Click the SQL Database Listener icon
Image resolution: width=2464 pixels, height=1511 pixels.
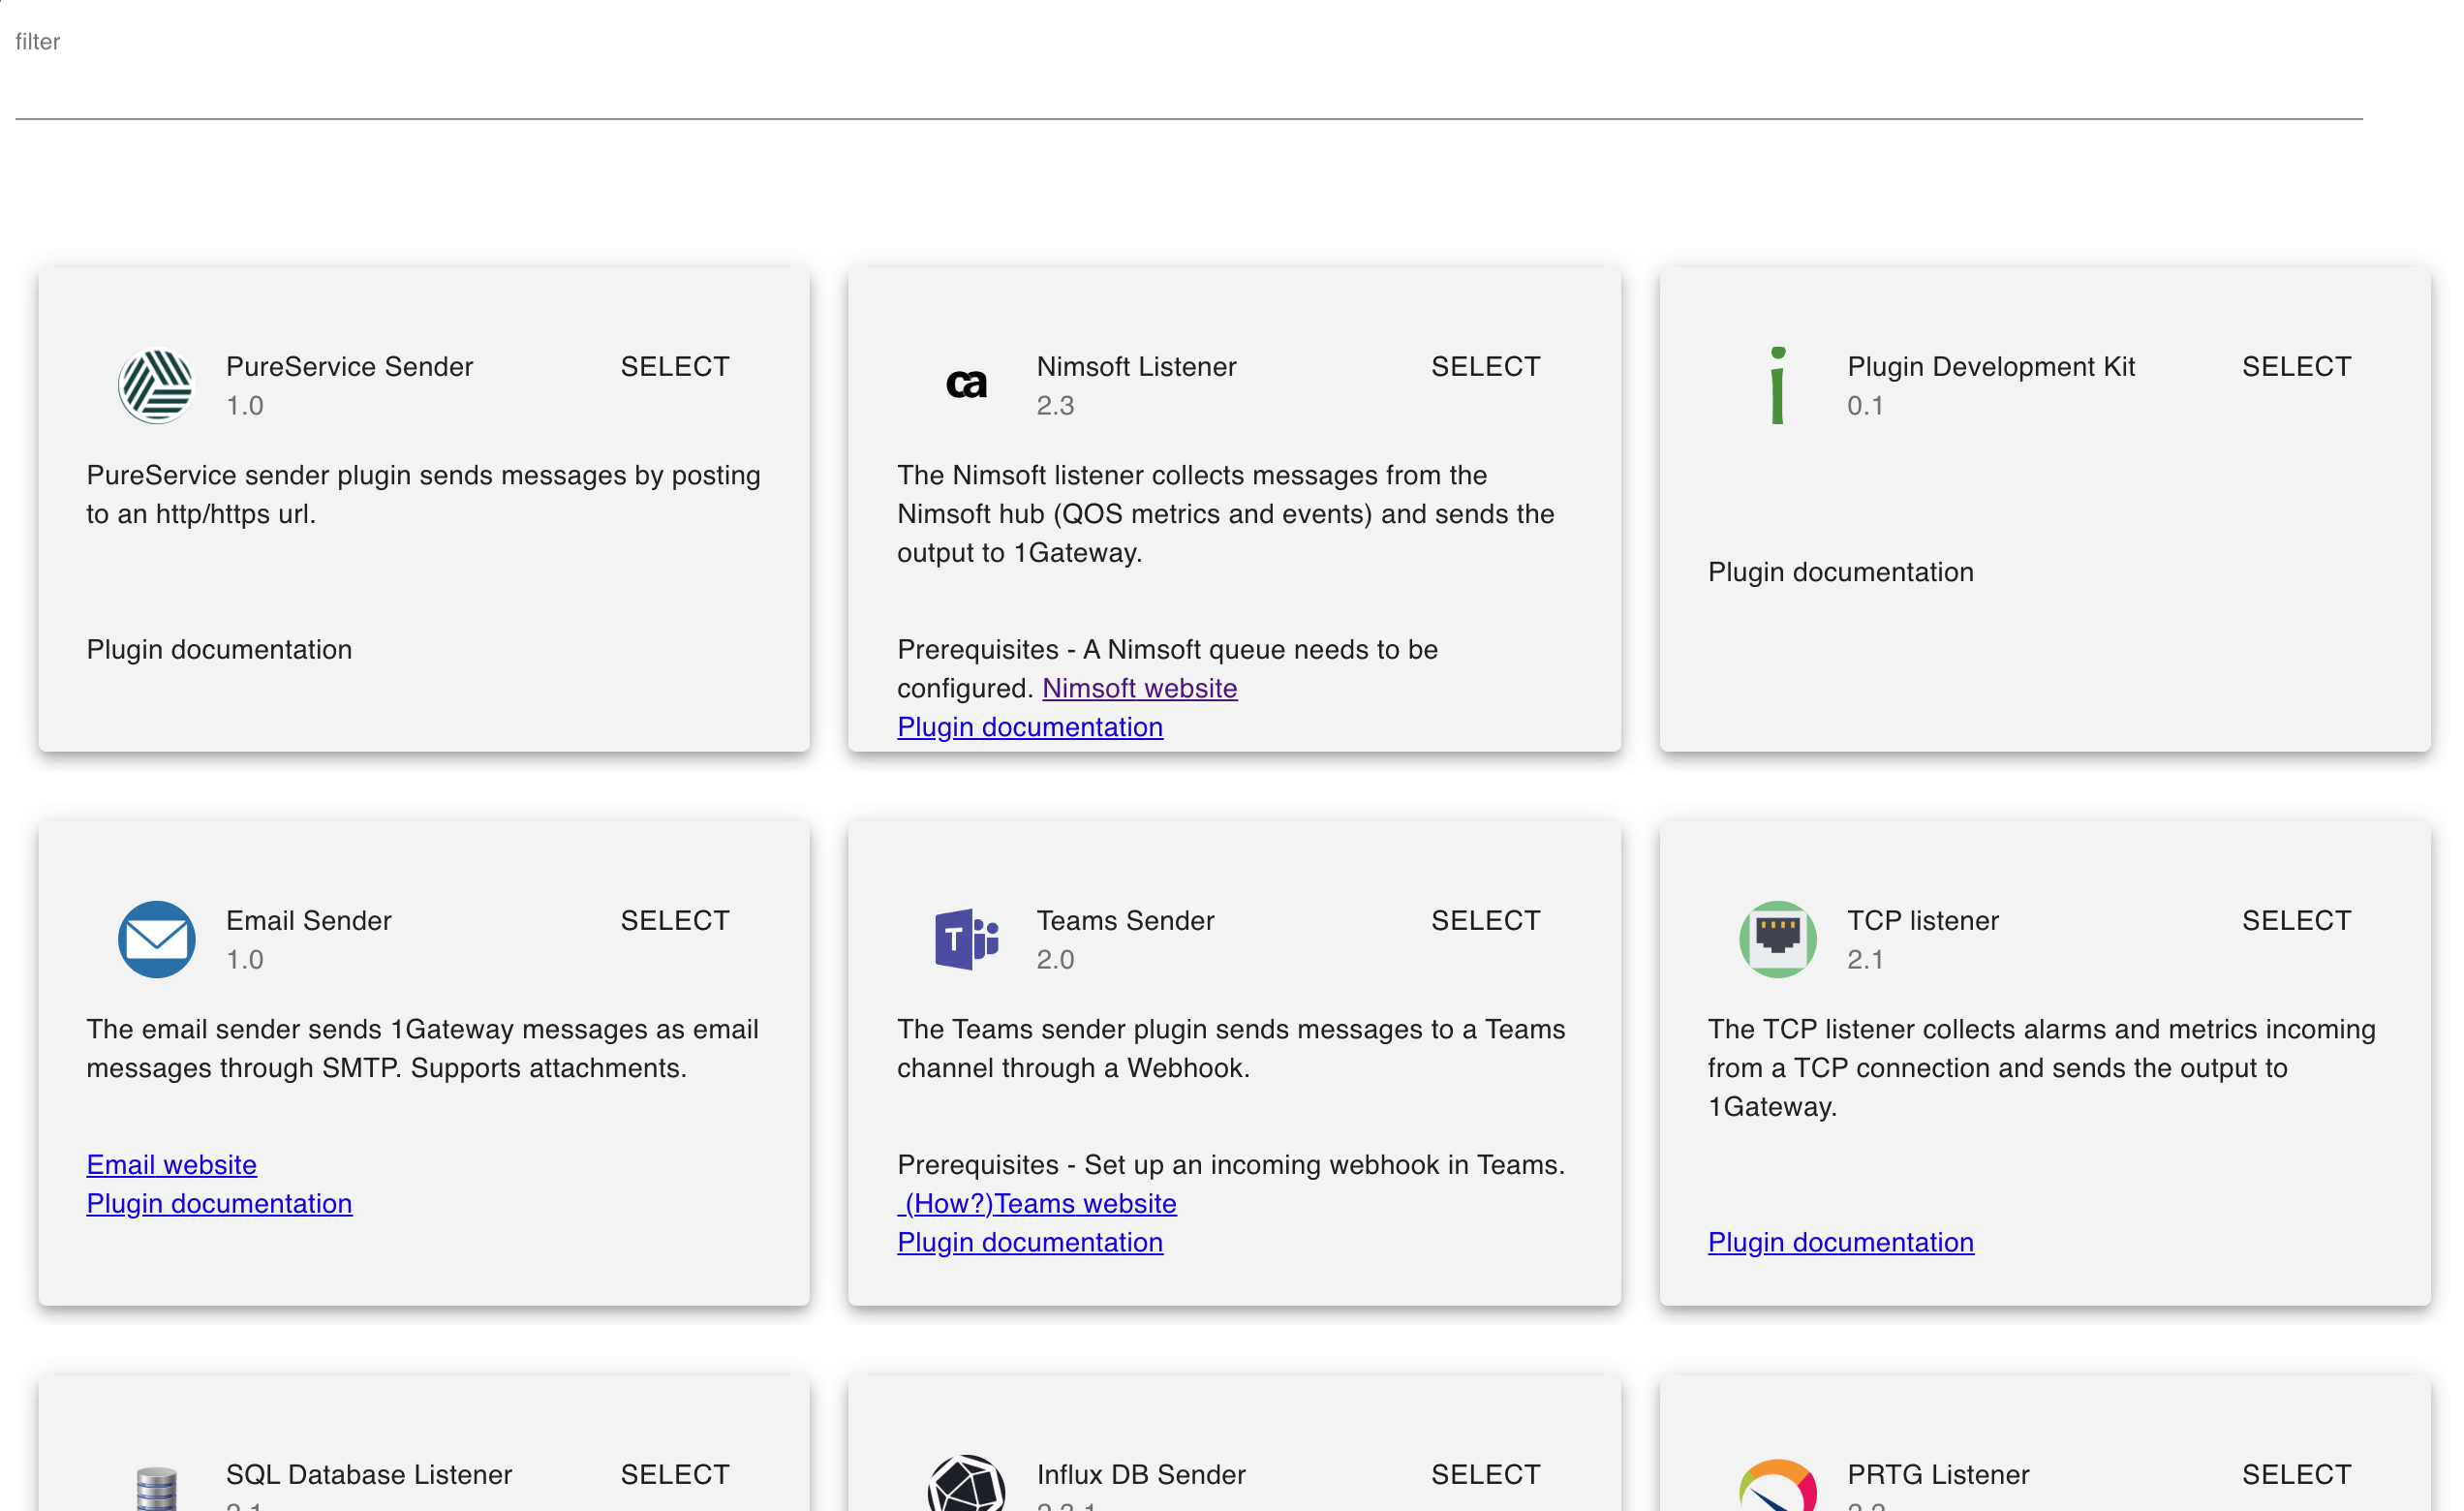(x=156, y=1487)
